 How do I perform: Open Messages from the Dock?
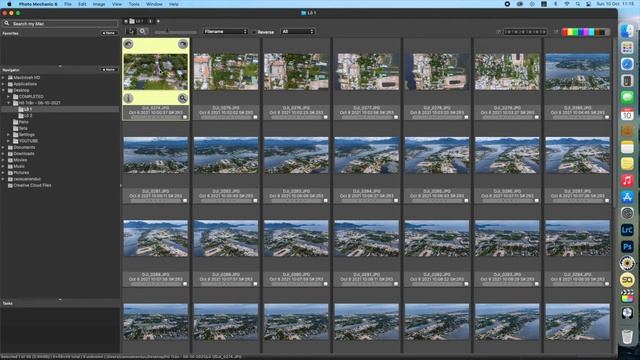tap(627, 97)
